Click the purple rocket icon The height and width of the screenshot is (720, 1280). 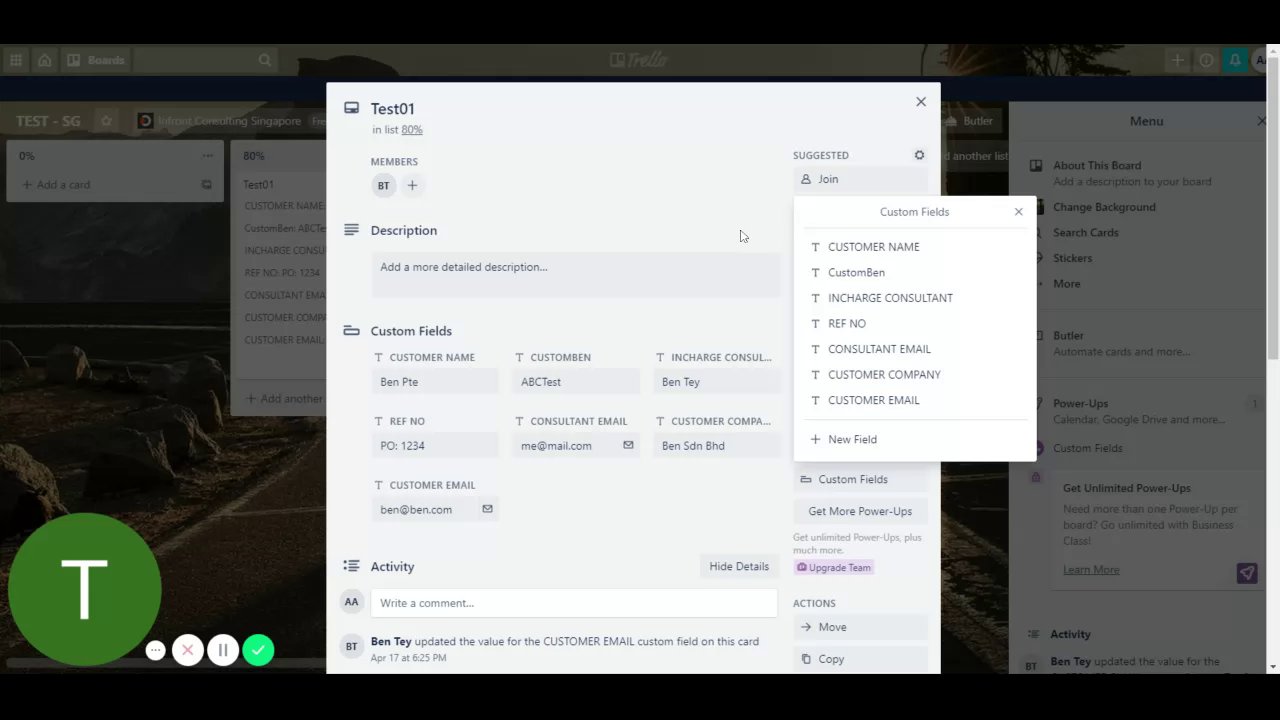tap(1246, 573)
